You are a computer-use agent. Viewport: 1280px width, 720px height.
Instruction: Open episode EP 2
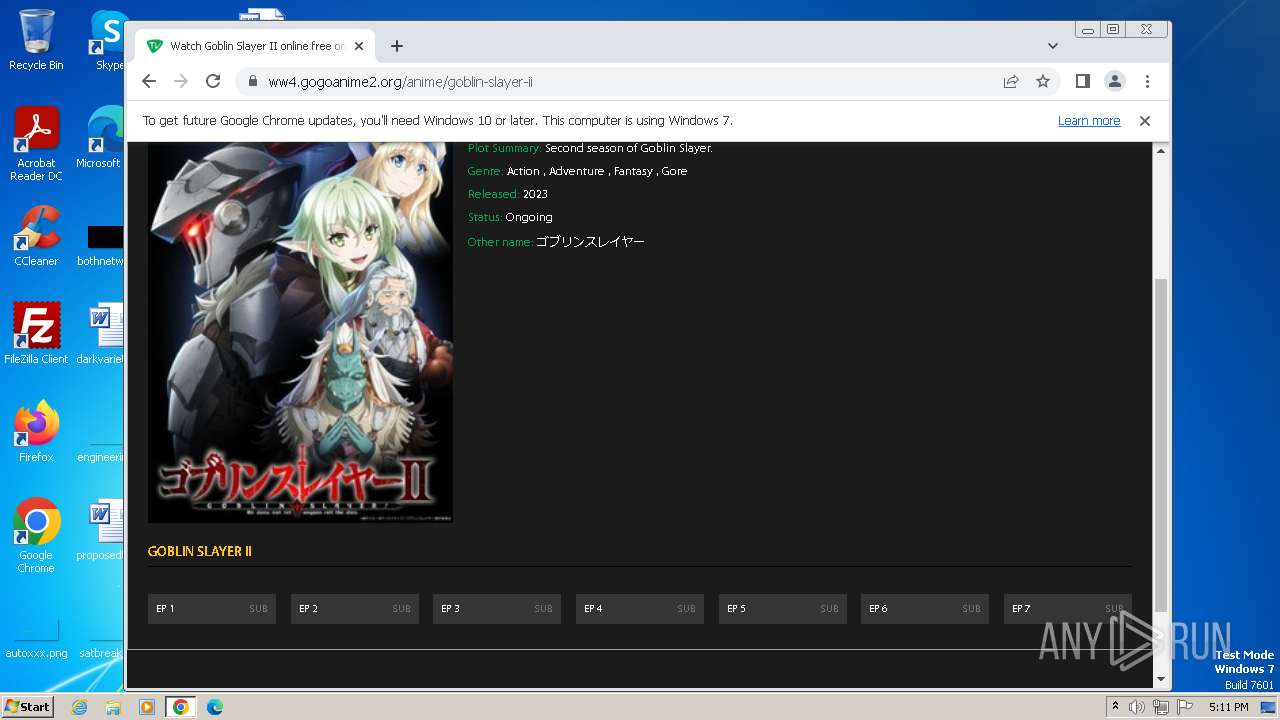point(355,609)
